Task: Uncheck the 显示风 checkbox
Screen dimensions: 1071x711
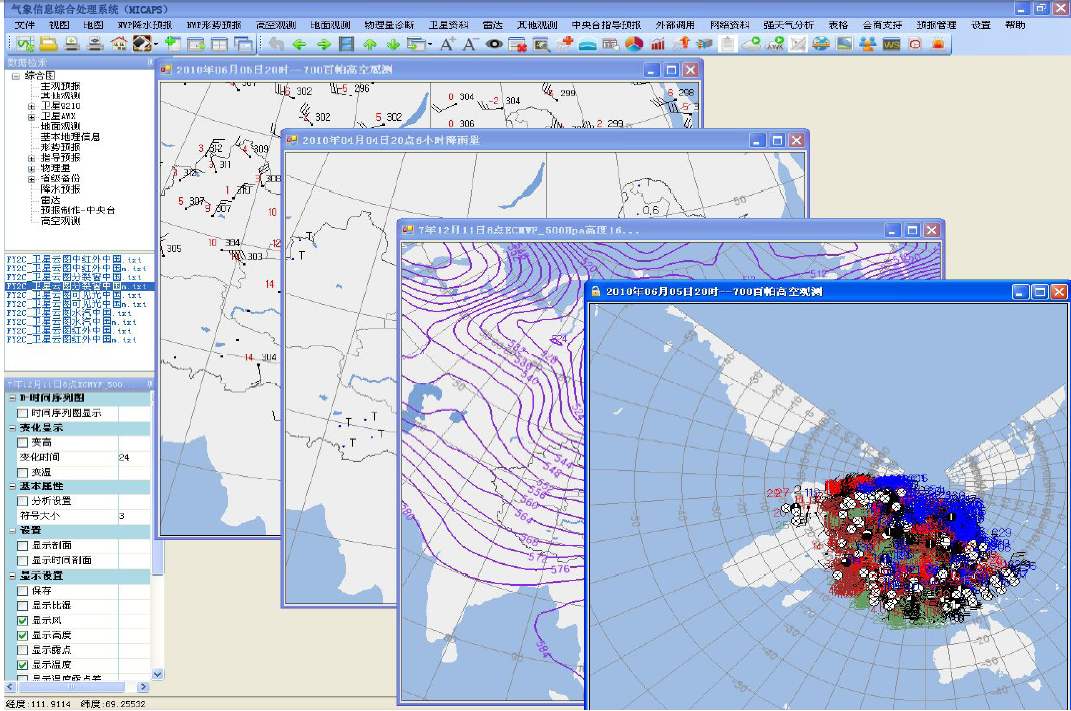Action: point(23,621)
